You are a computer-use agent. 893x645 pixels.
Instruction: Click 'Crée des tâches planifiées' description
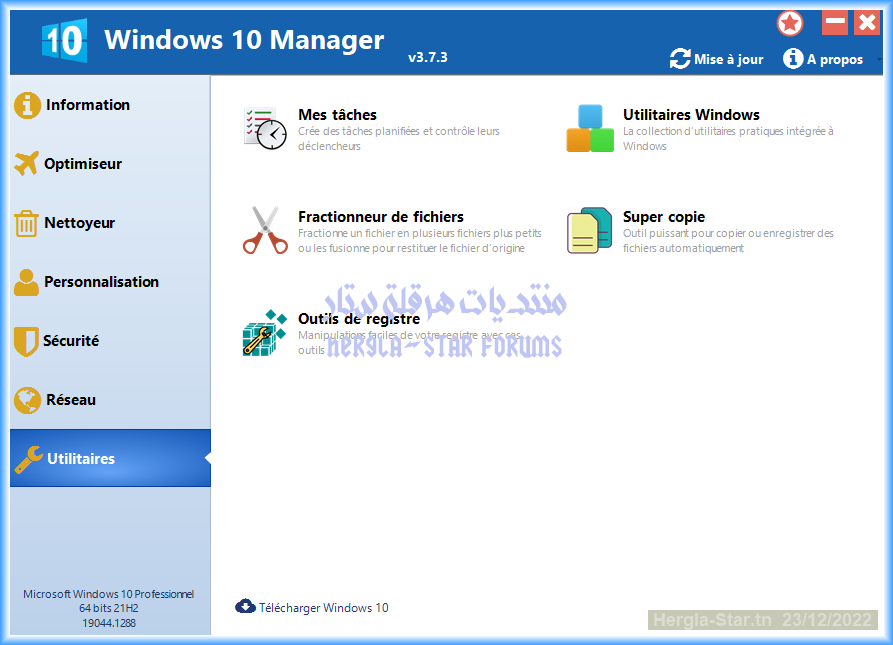coord(399,138)
